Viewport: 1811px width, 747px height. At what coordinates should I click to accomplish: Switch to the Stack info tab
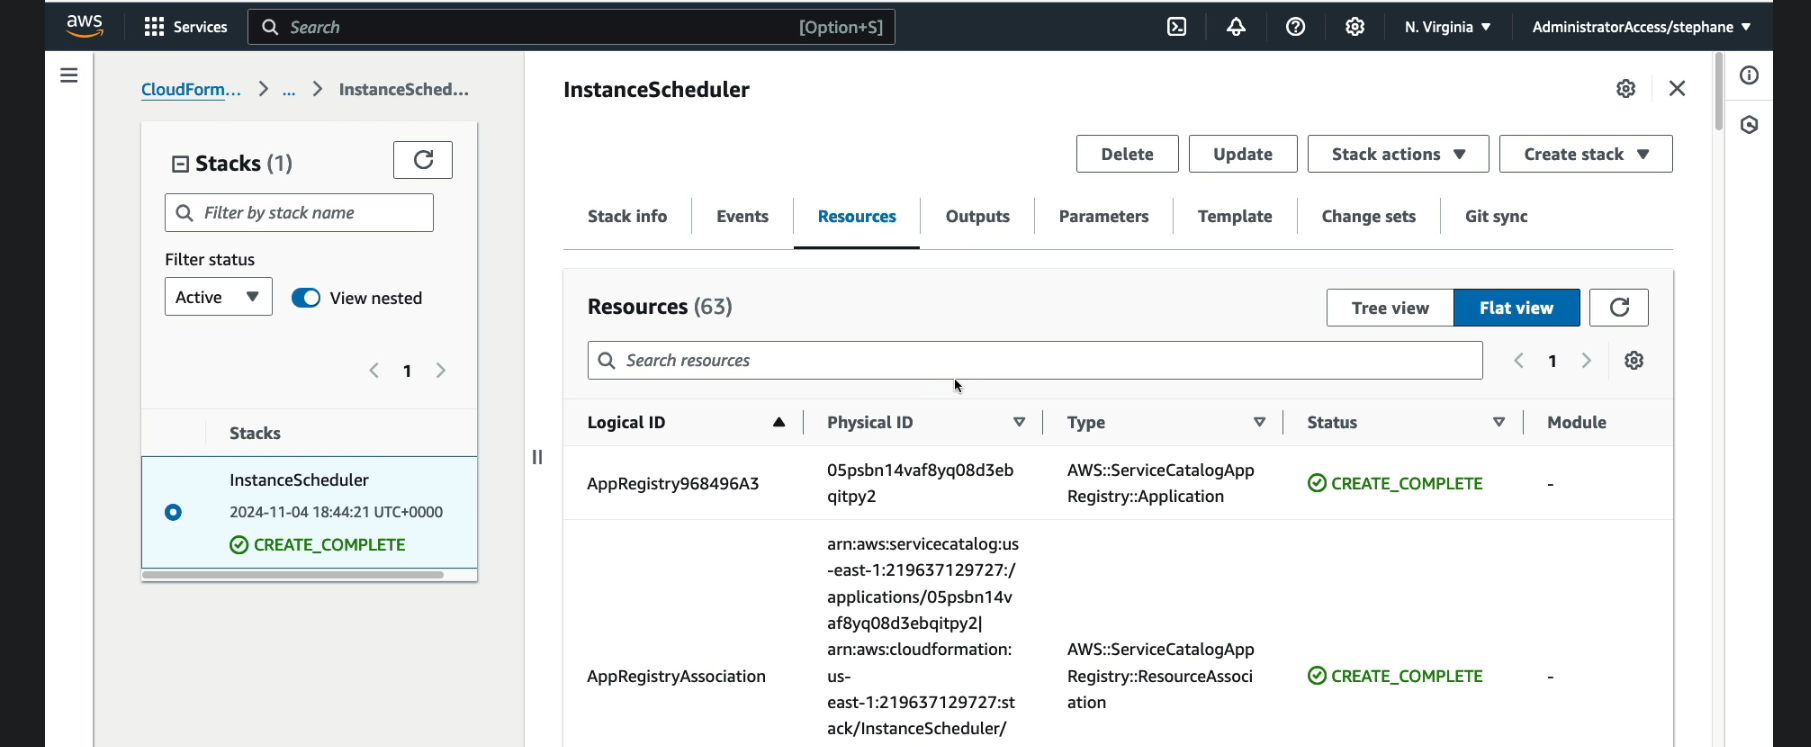627,216
